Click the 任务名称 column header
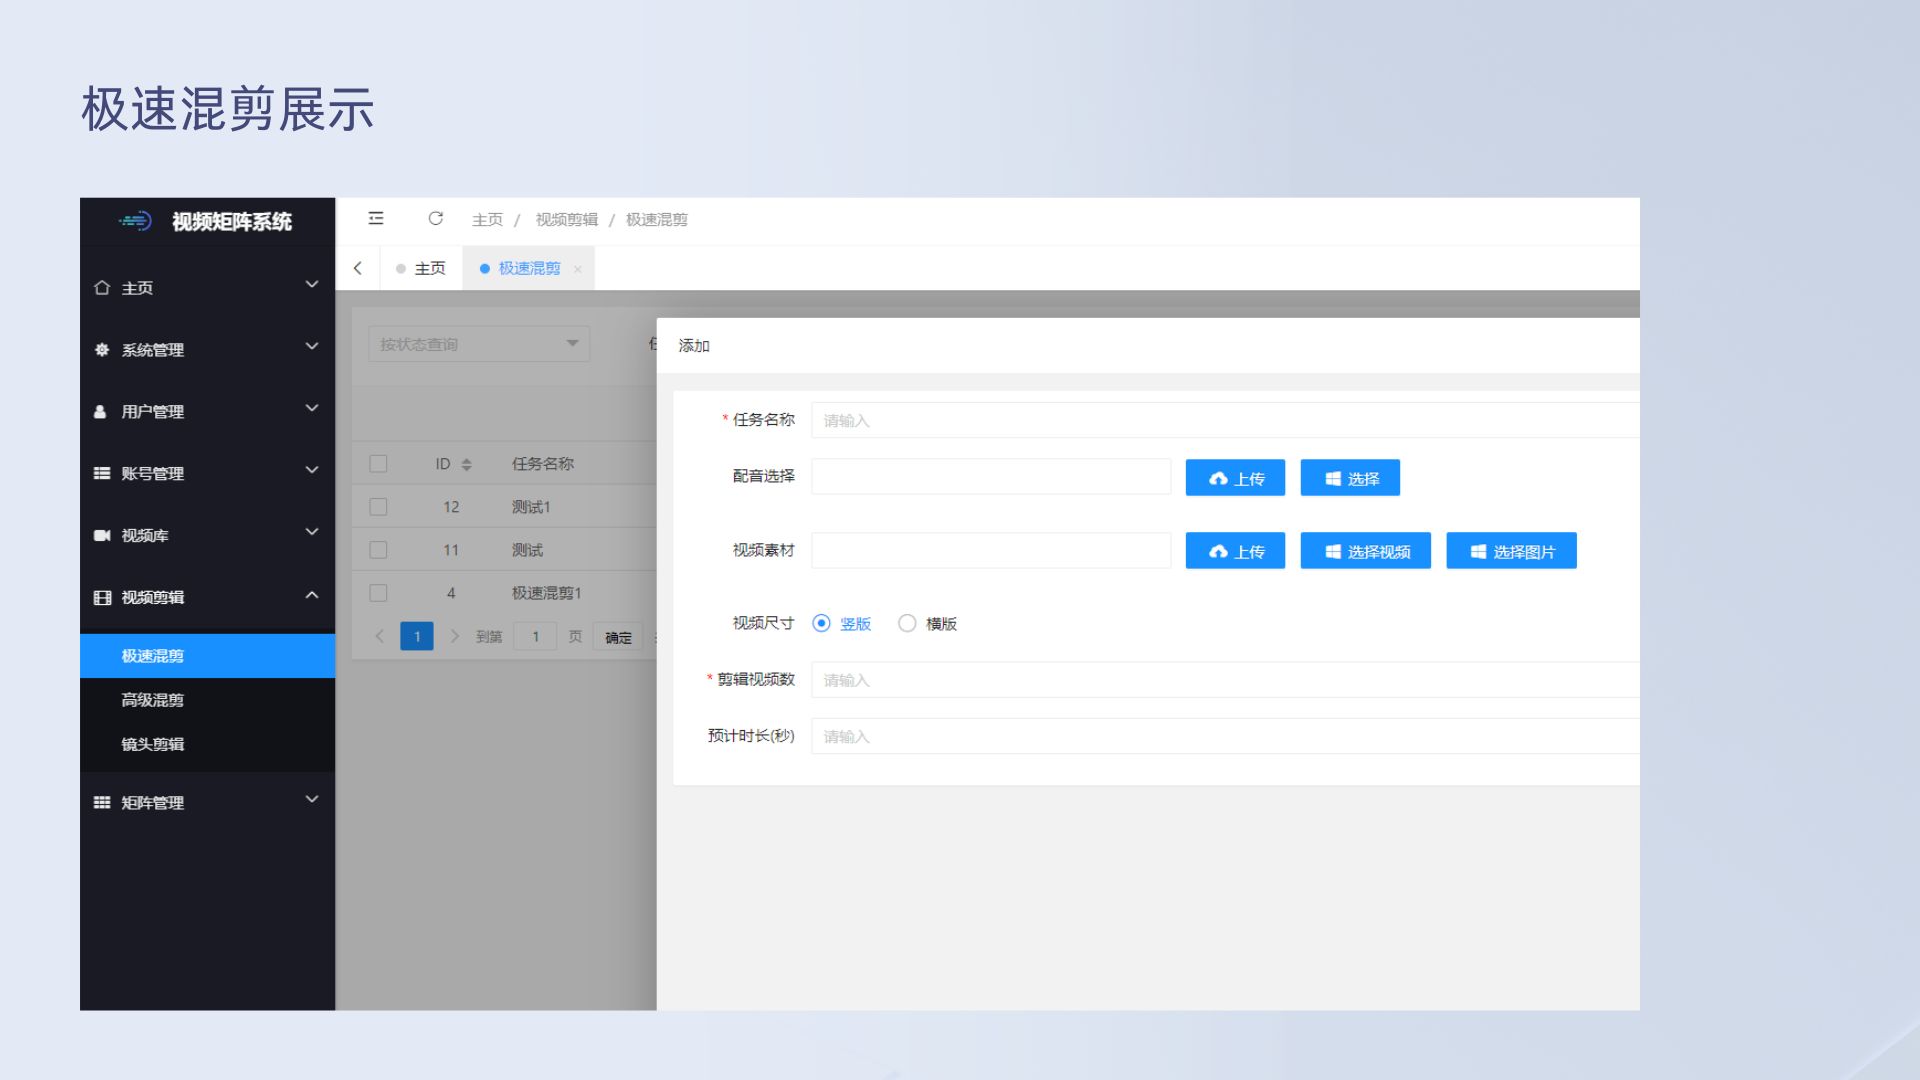1920x1080 pixels. (543, 464)
